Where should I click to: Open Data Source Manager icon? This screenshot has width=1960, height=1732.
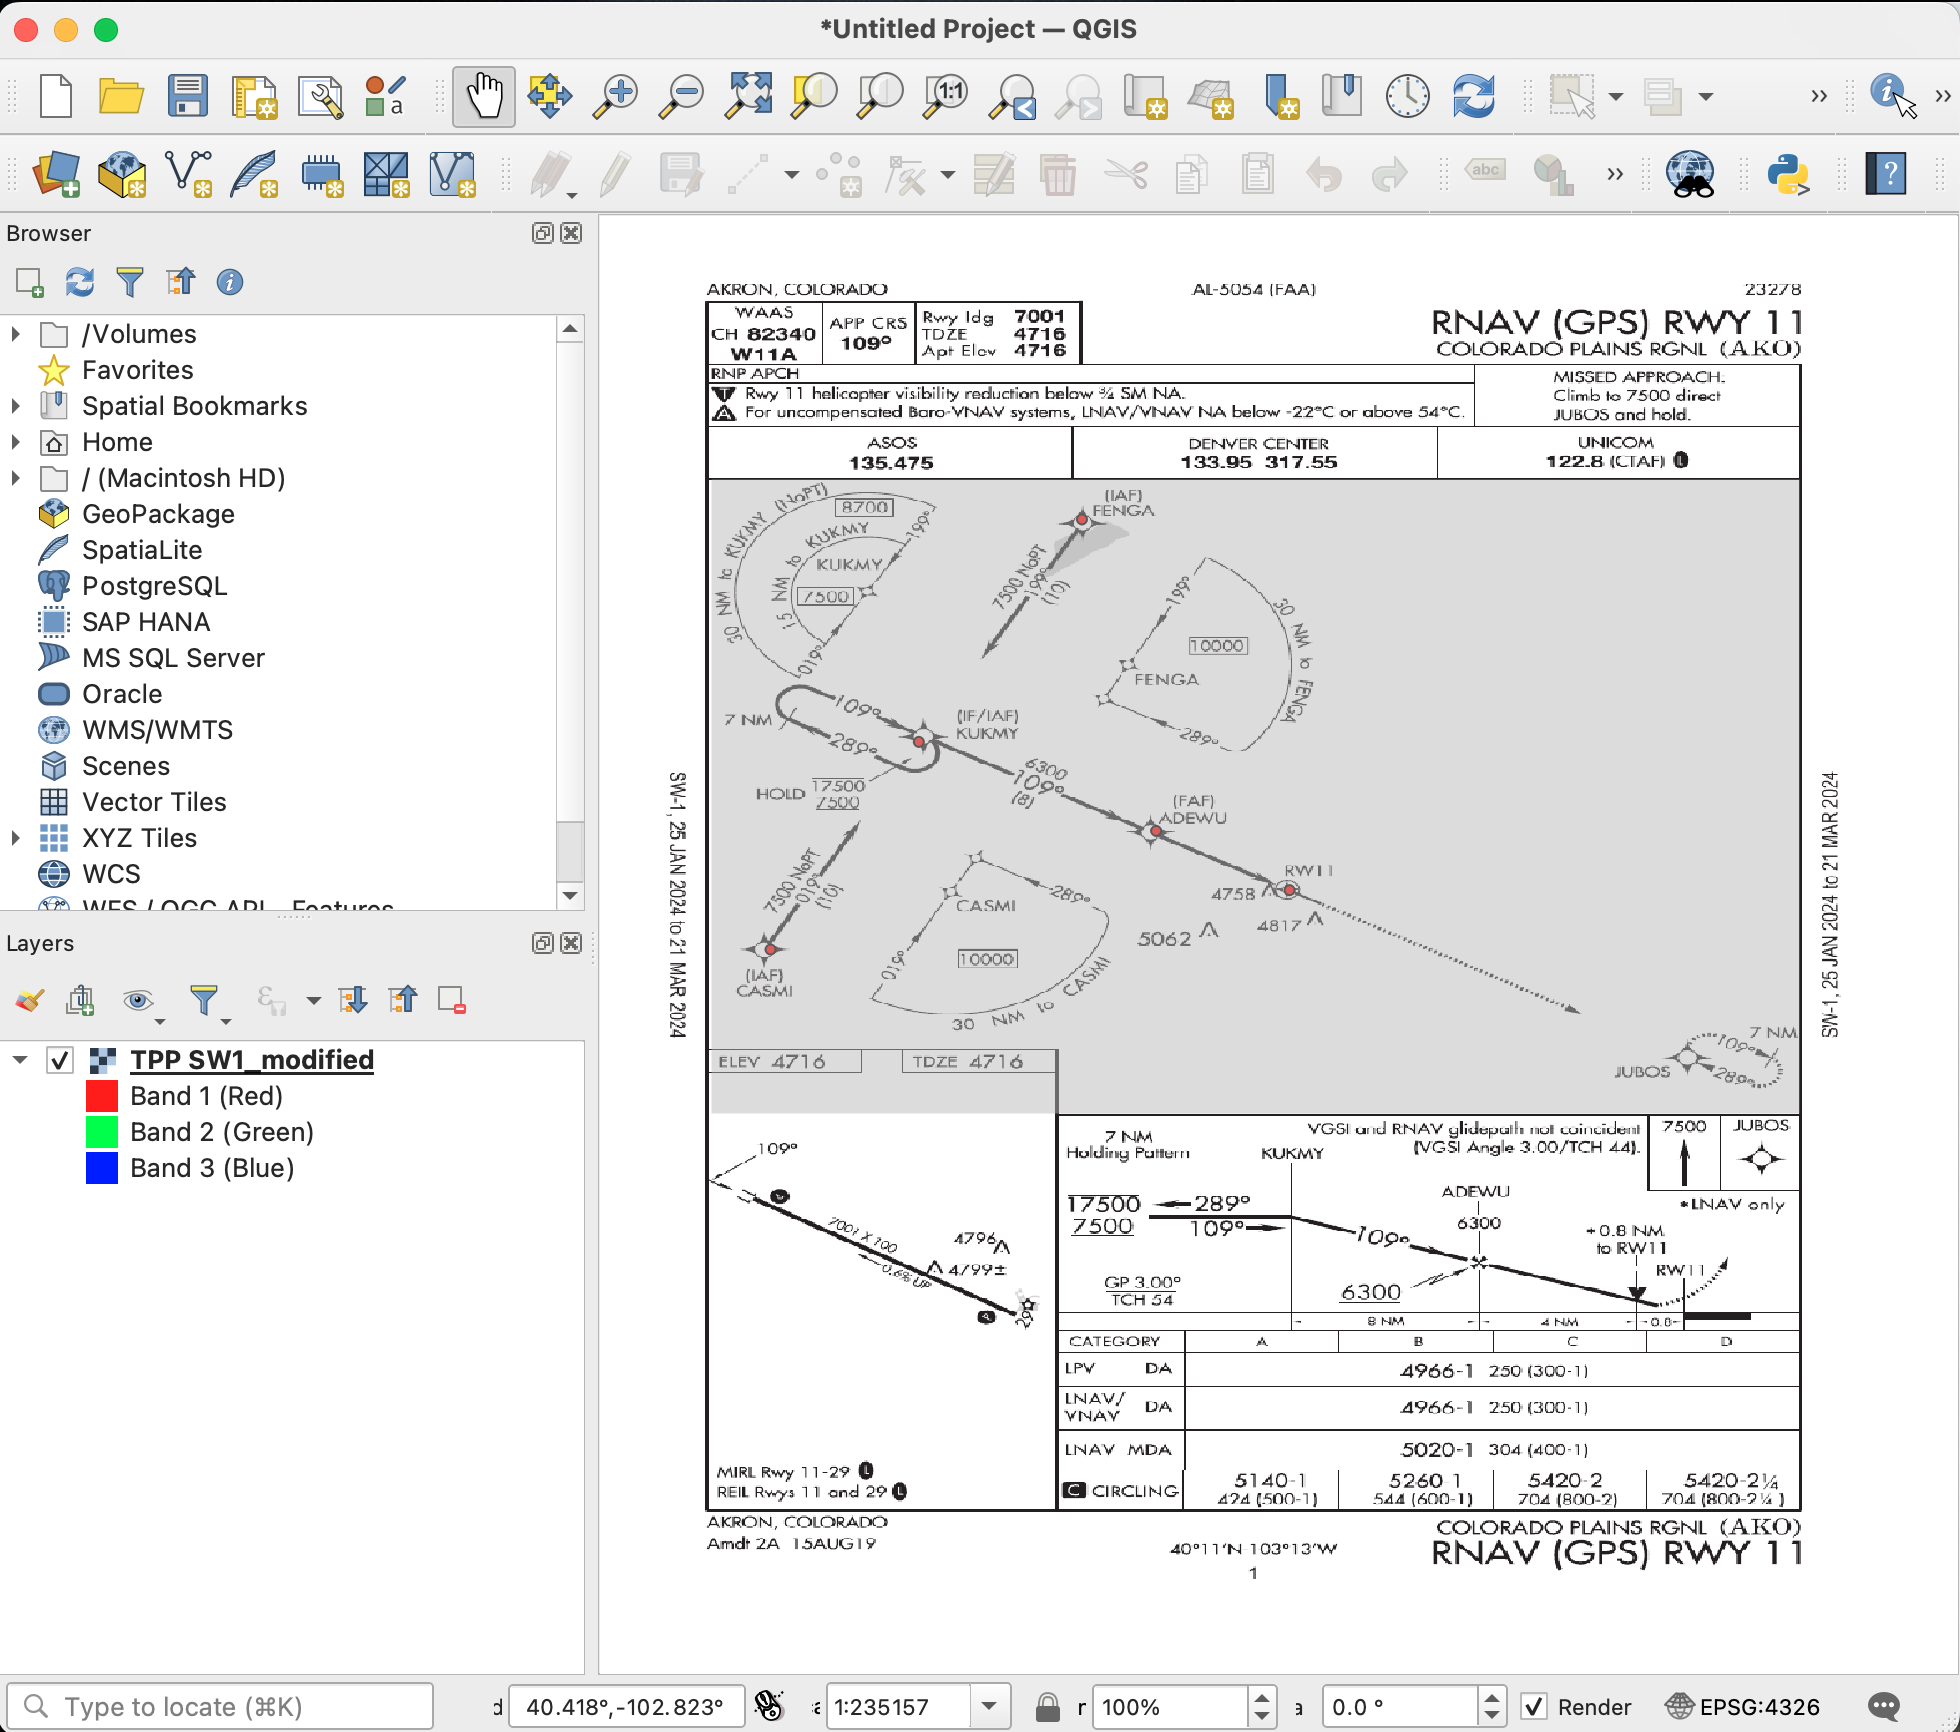[x=56, y=174]
